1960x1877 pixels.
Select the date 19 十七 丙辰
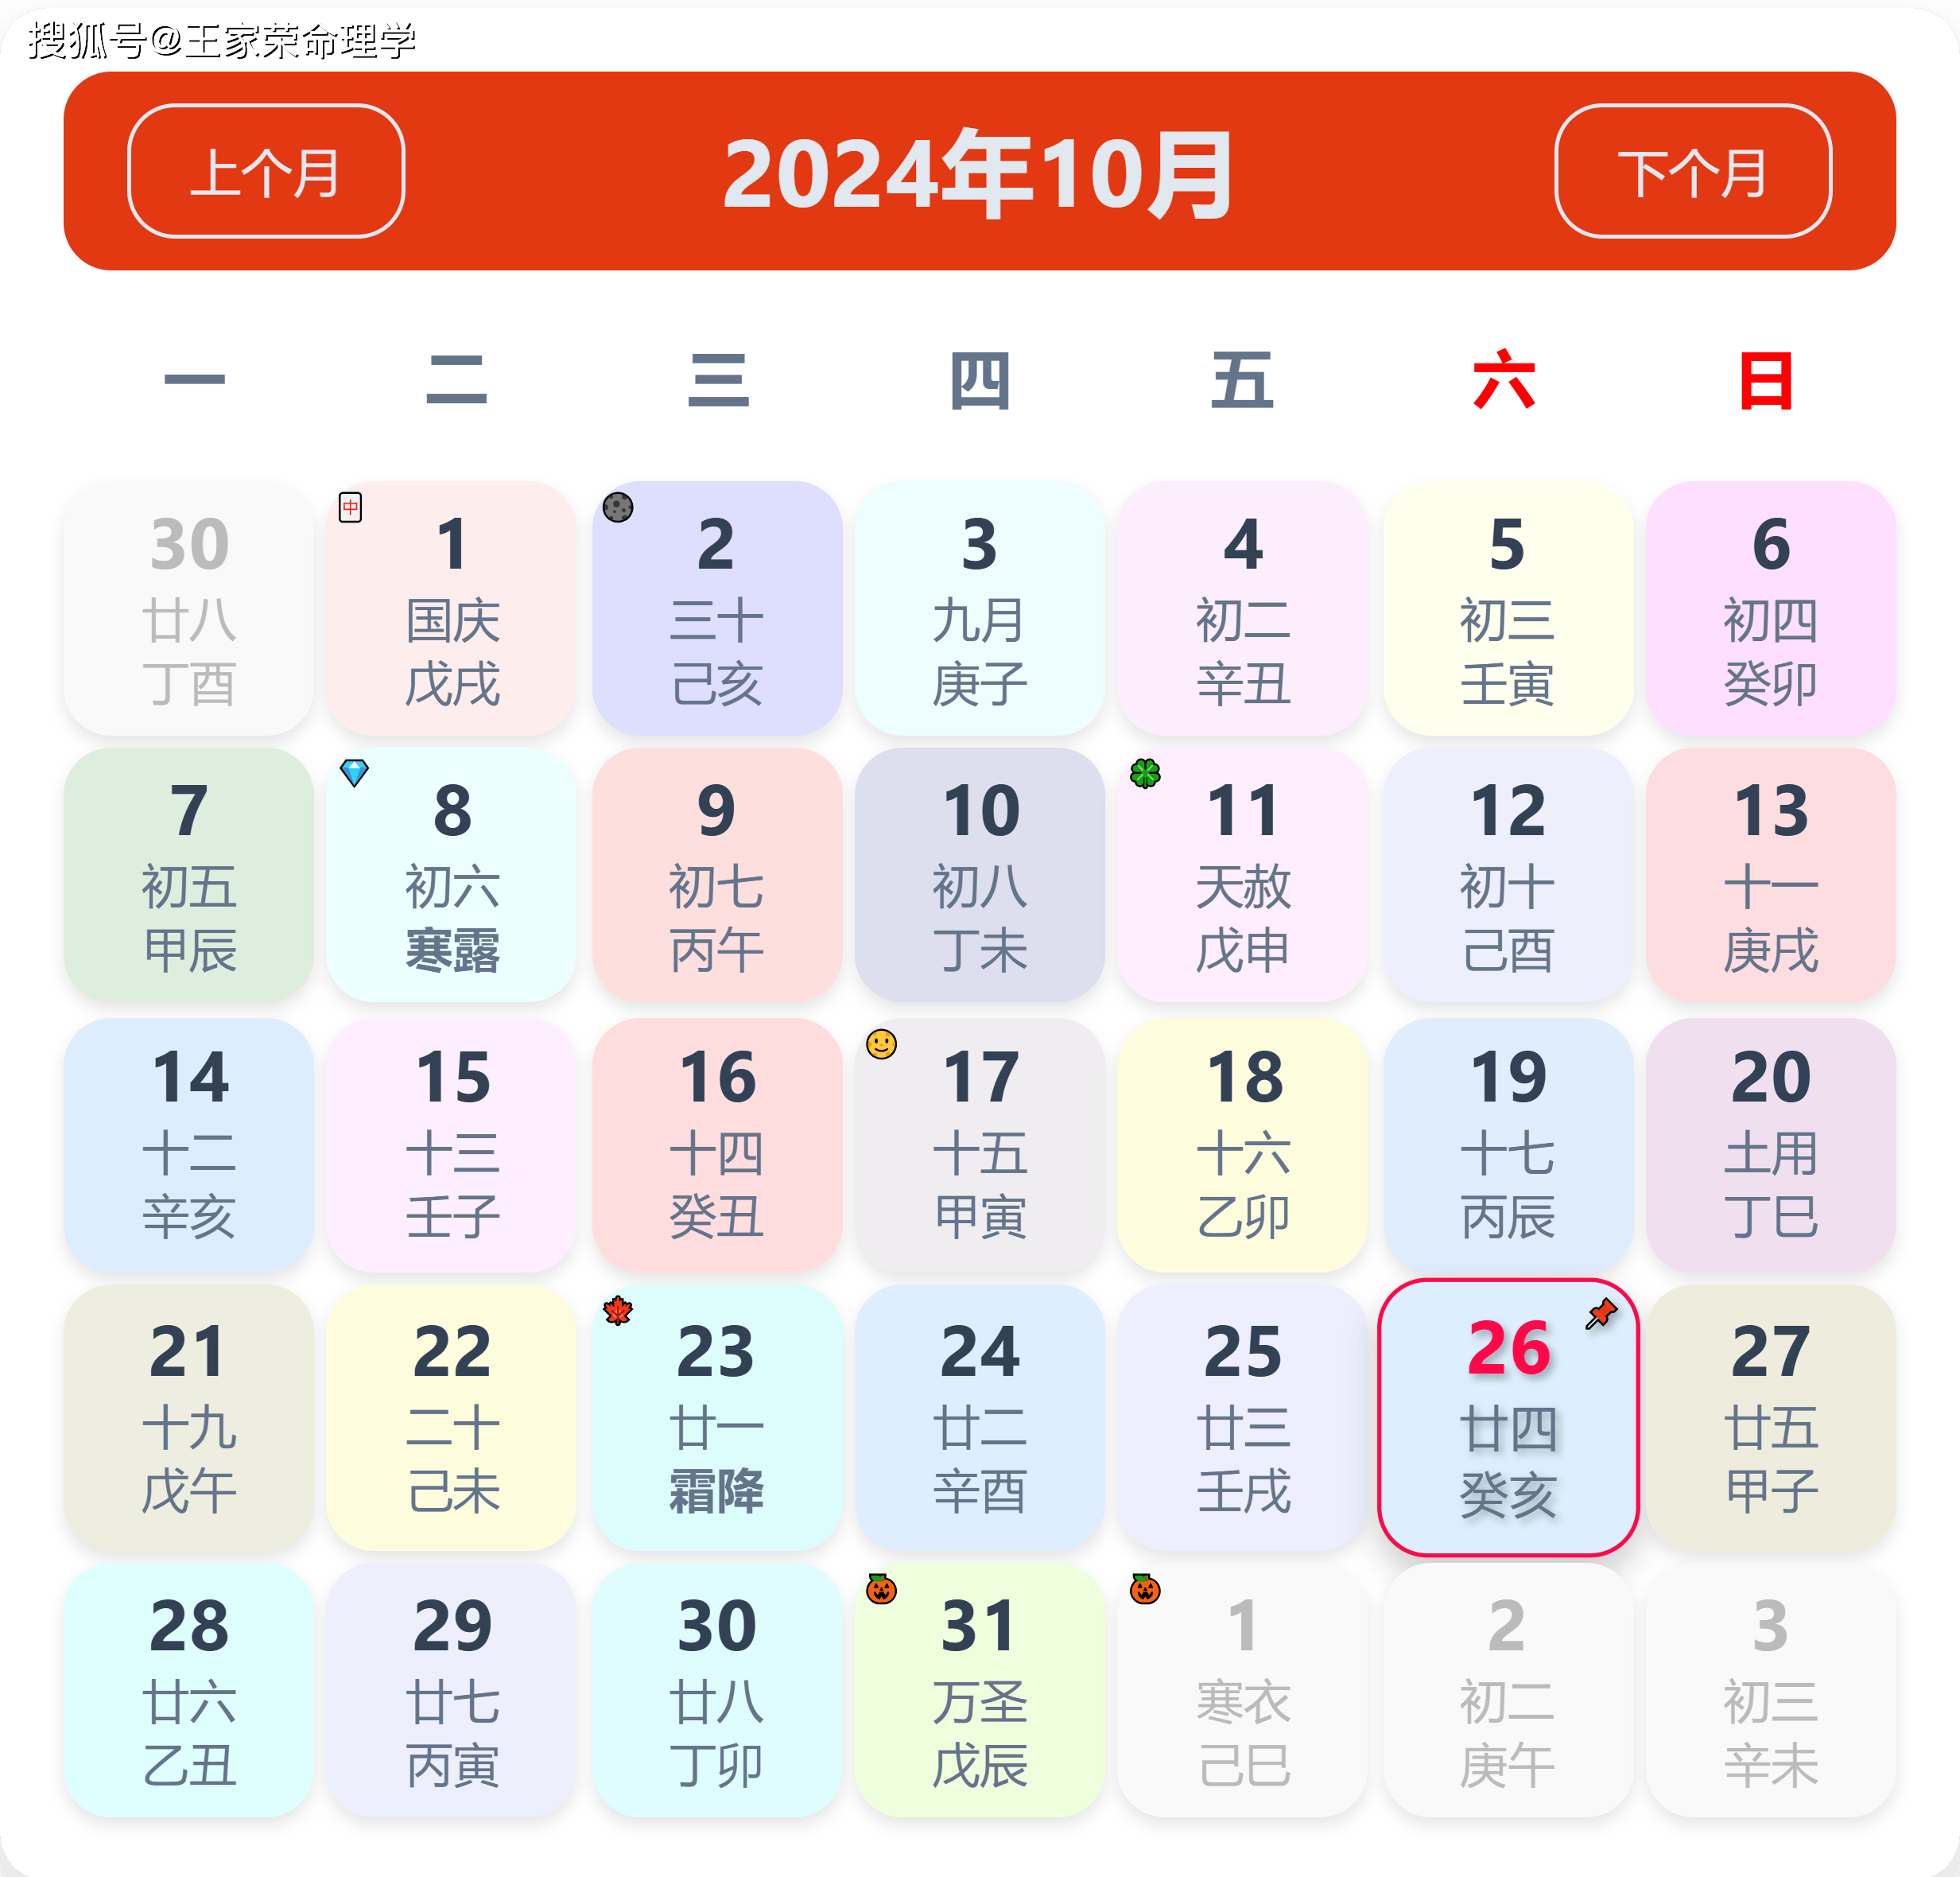point(1508,1145)
